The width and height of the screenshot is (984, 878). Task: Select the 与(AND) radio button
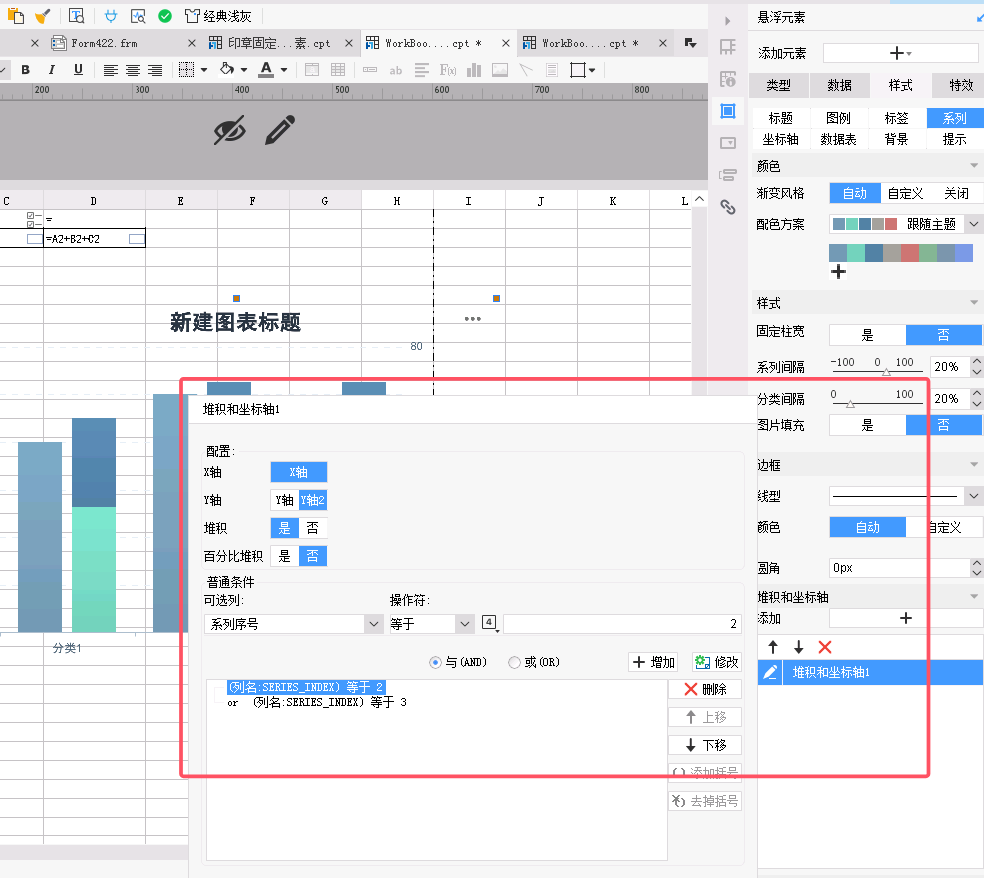pyautogui.click(x=435, y=662)
